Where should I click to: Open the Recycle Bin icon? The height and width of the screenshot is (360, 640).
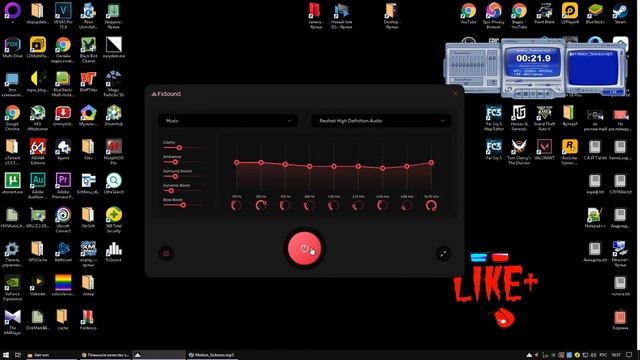point(620,320)
